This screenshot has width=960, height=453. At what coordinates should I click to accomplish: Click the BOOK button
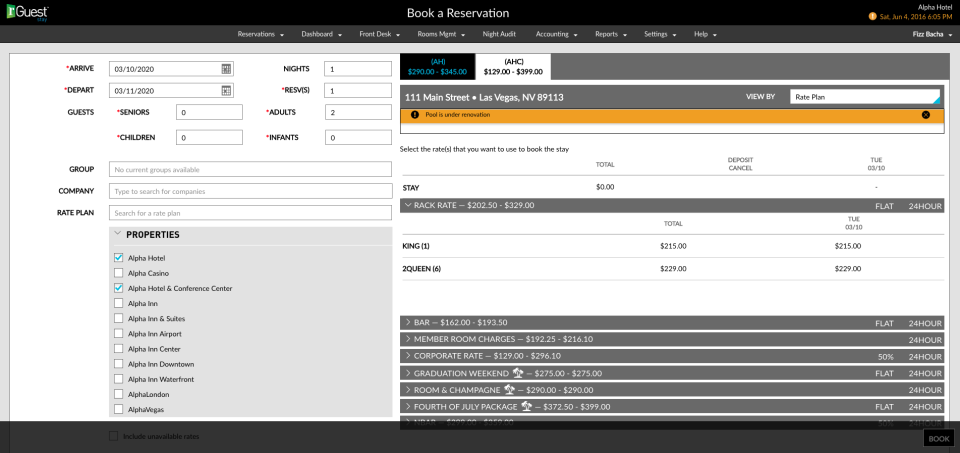(x=939, y=438)
